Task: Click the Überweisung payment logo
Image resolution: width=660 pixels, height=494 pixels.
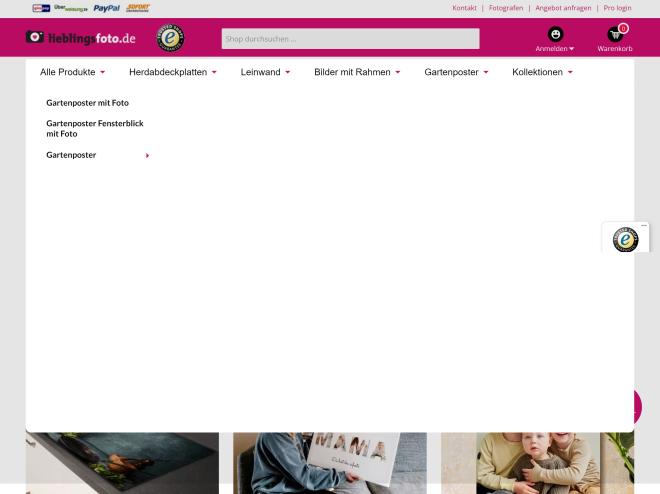Action: coord(71,8)
